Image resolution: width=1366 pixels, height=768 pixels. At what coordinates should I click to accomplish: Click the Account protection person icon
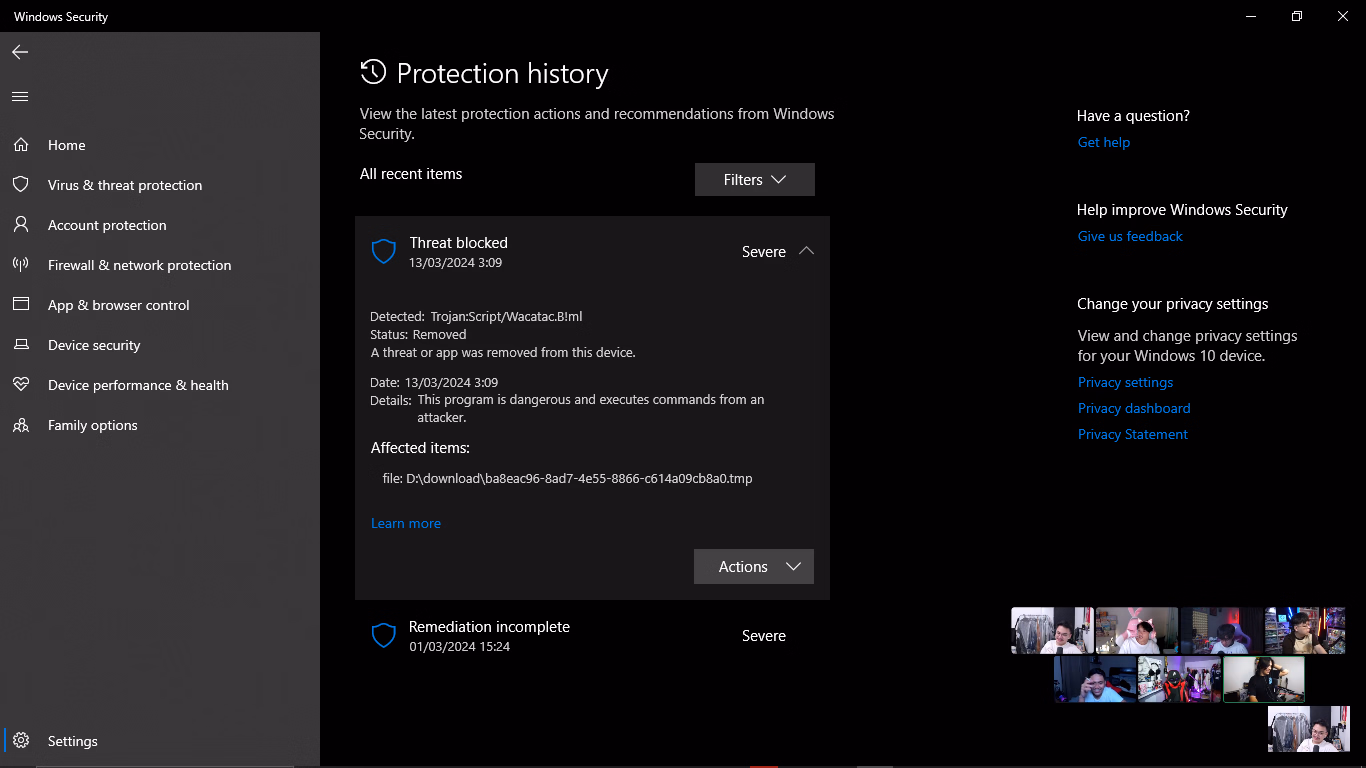tap(20, 225)
